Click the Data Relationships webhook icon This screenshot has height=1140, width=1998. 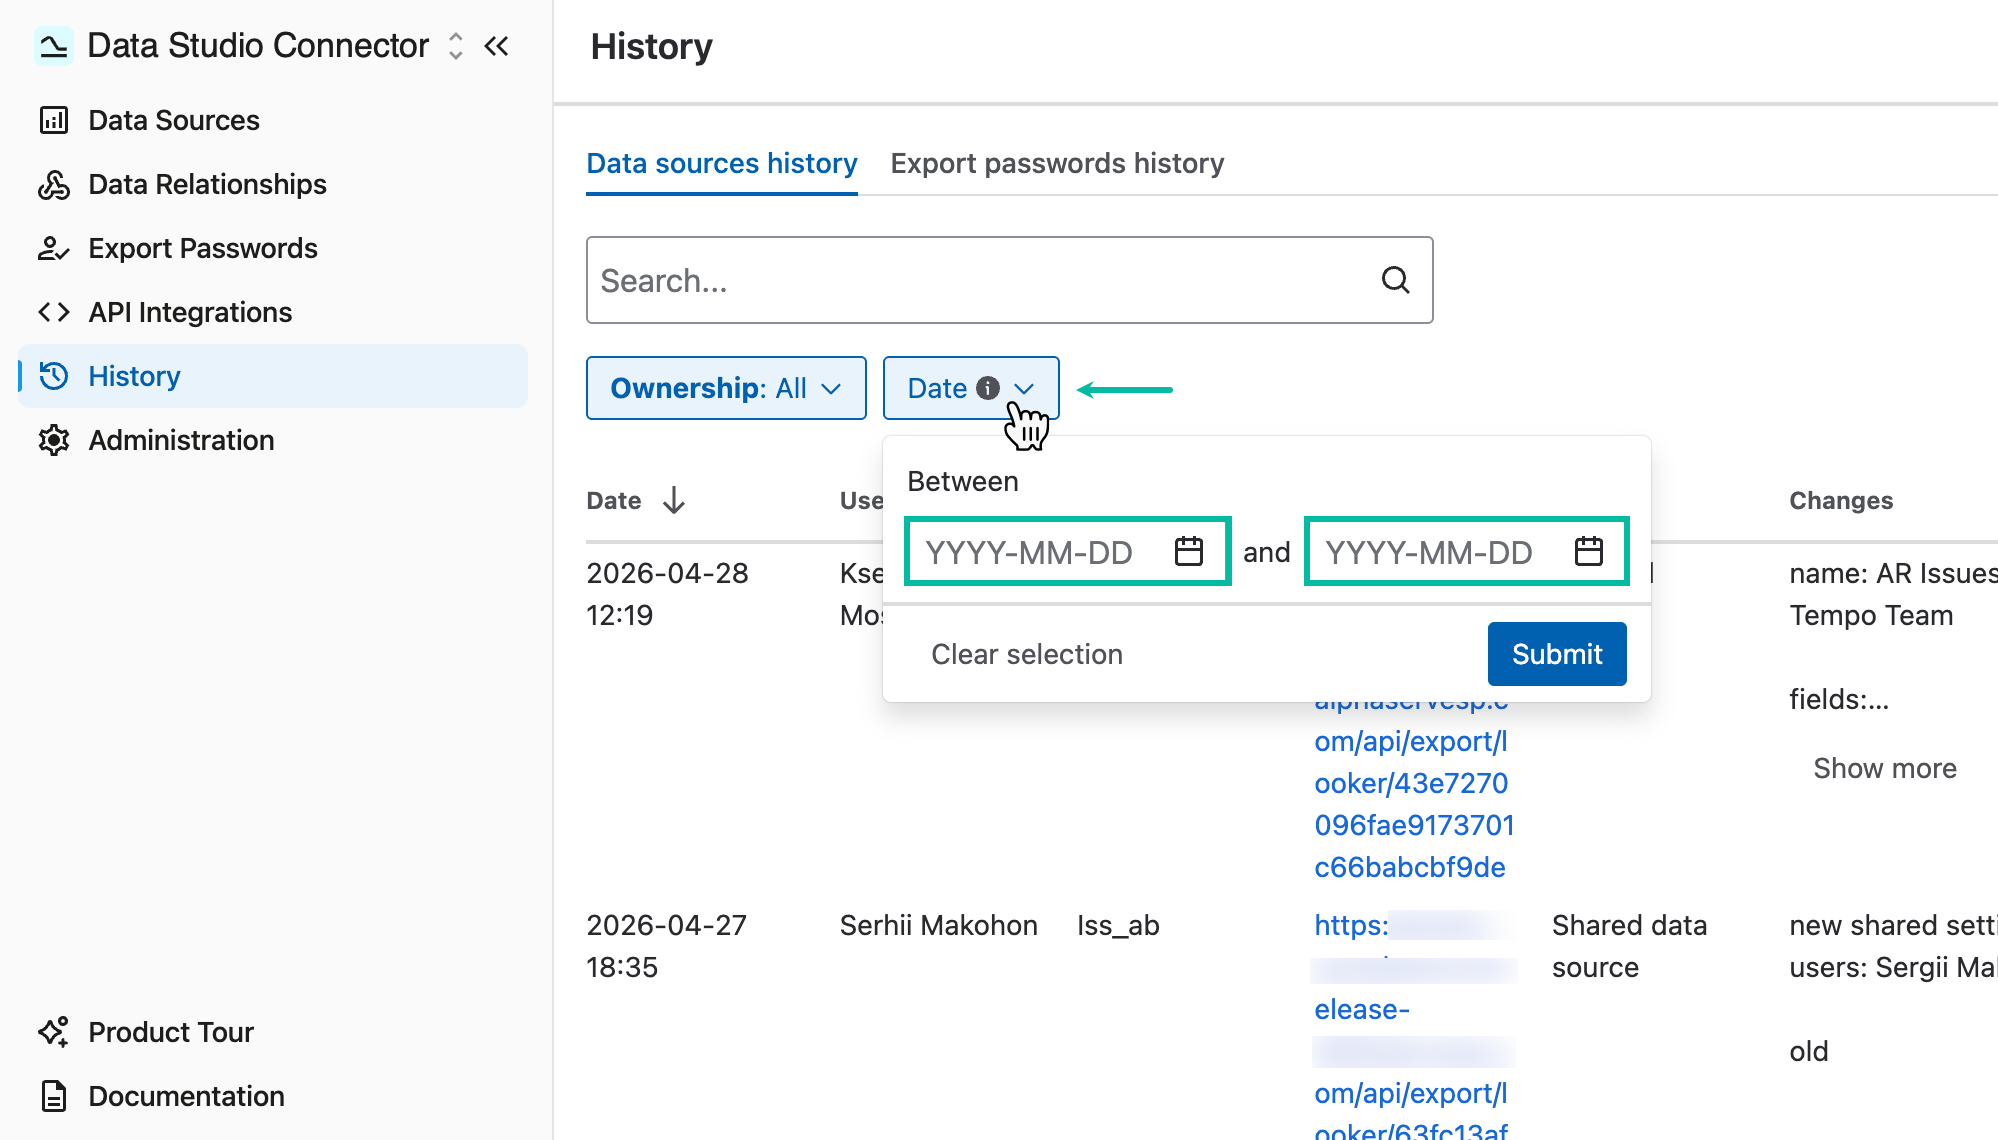[53, 184]
